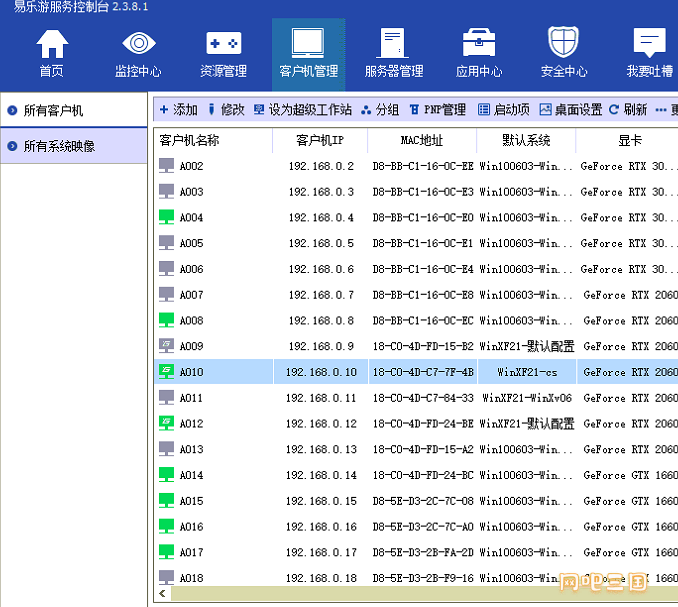Open the 启动项 toolbar option
Viewport: 678px width, 607px height.
point(504,110)
